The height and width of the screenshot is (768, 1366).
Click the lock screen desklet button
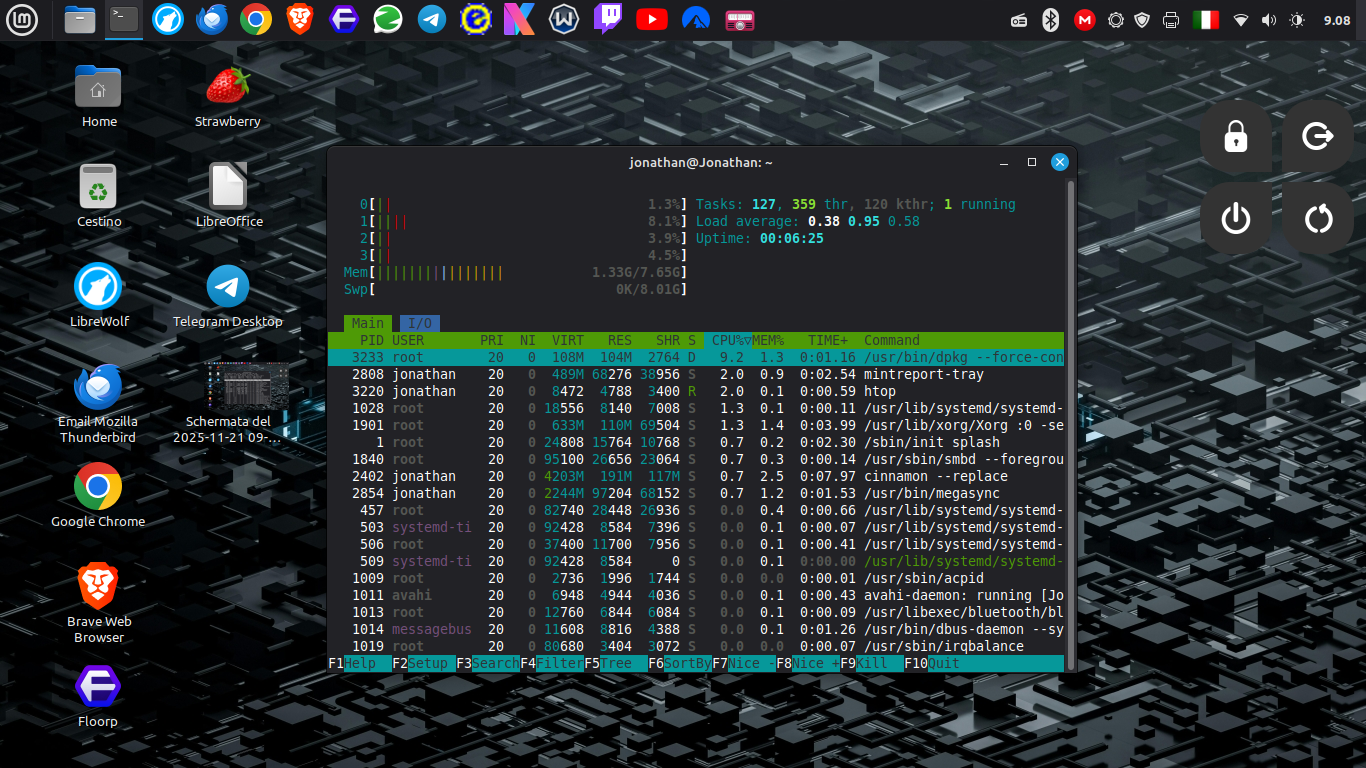click(x=1236, y=136)
